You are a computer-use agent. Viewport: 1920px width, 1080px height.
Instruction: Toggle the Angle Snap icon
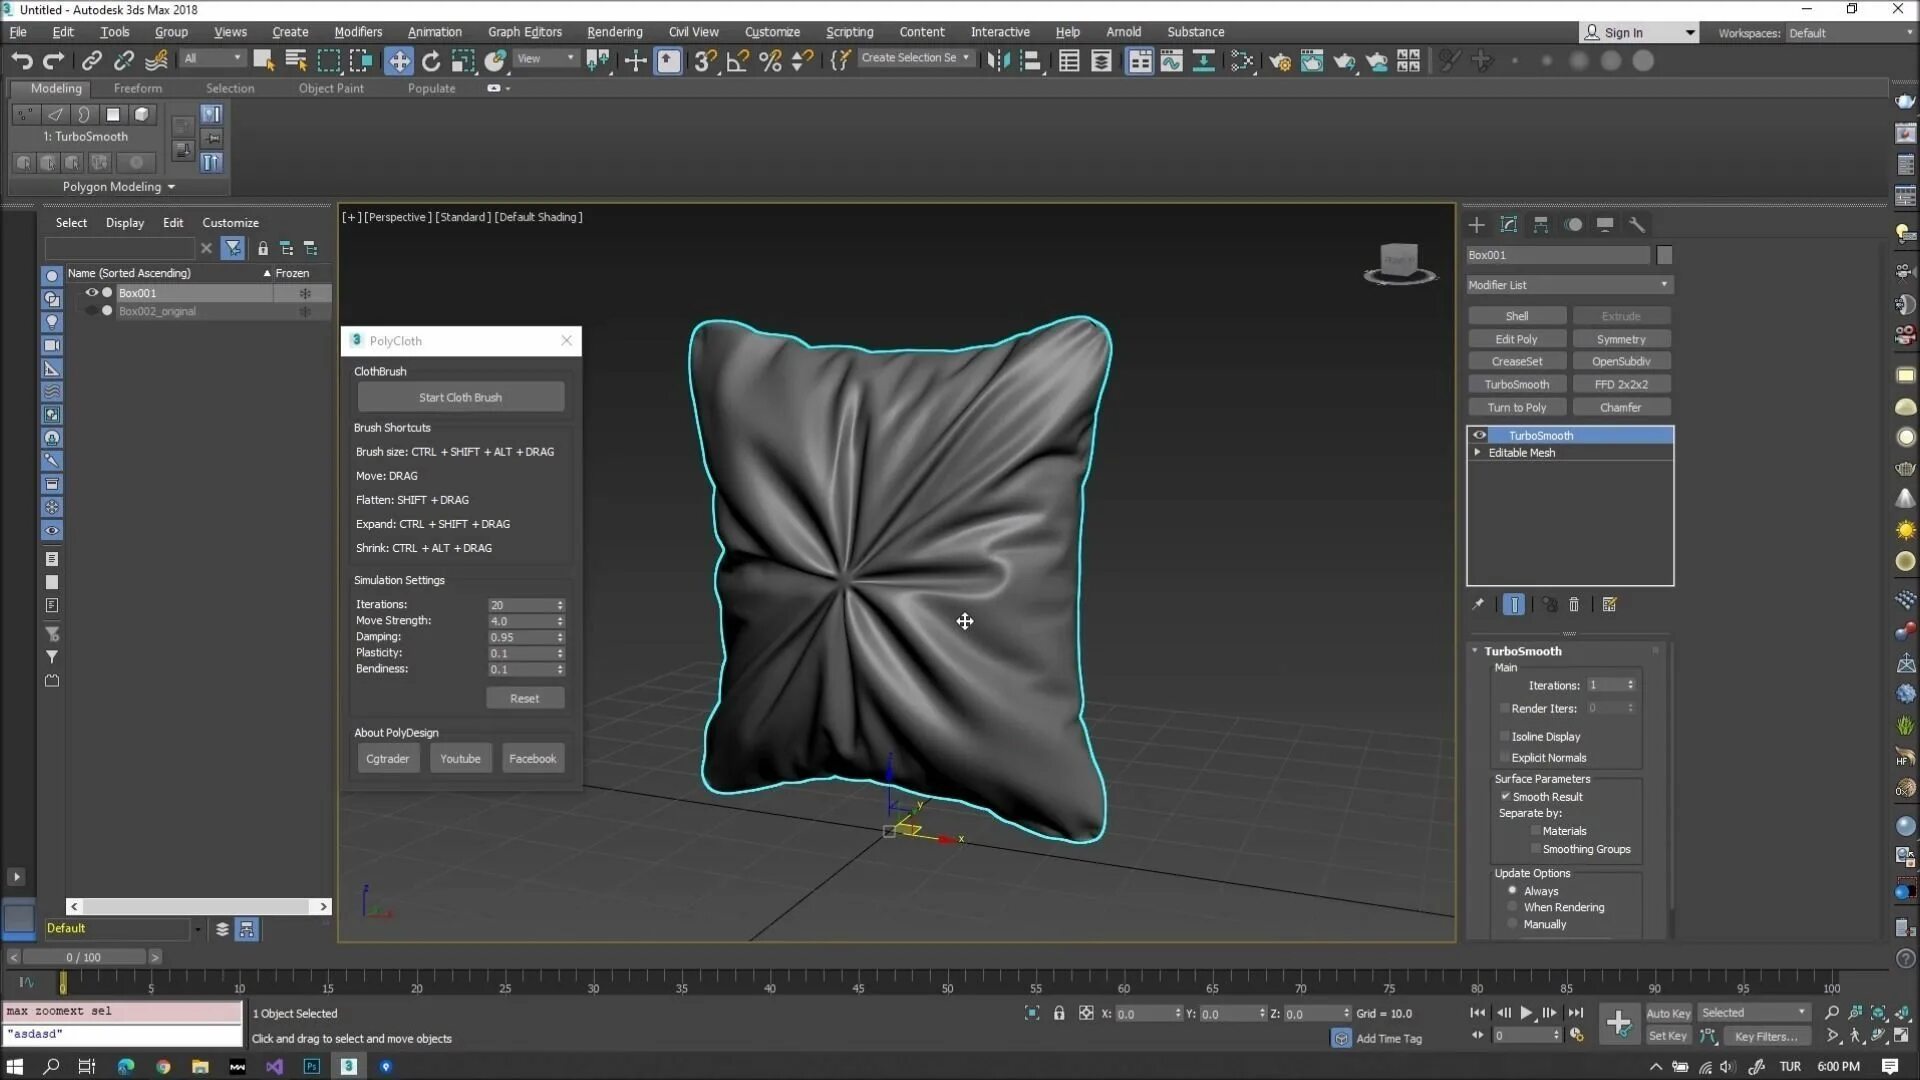[x=737, y=61]
